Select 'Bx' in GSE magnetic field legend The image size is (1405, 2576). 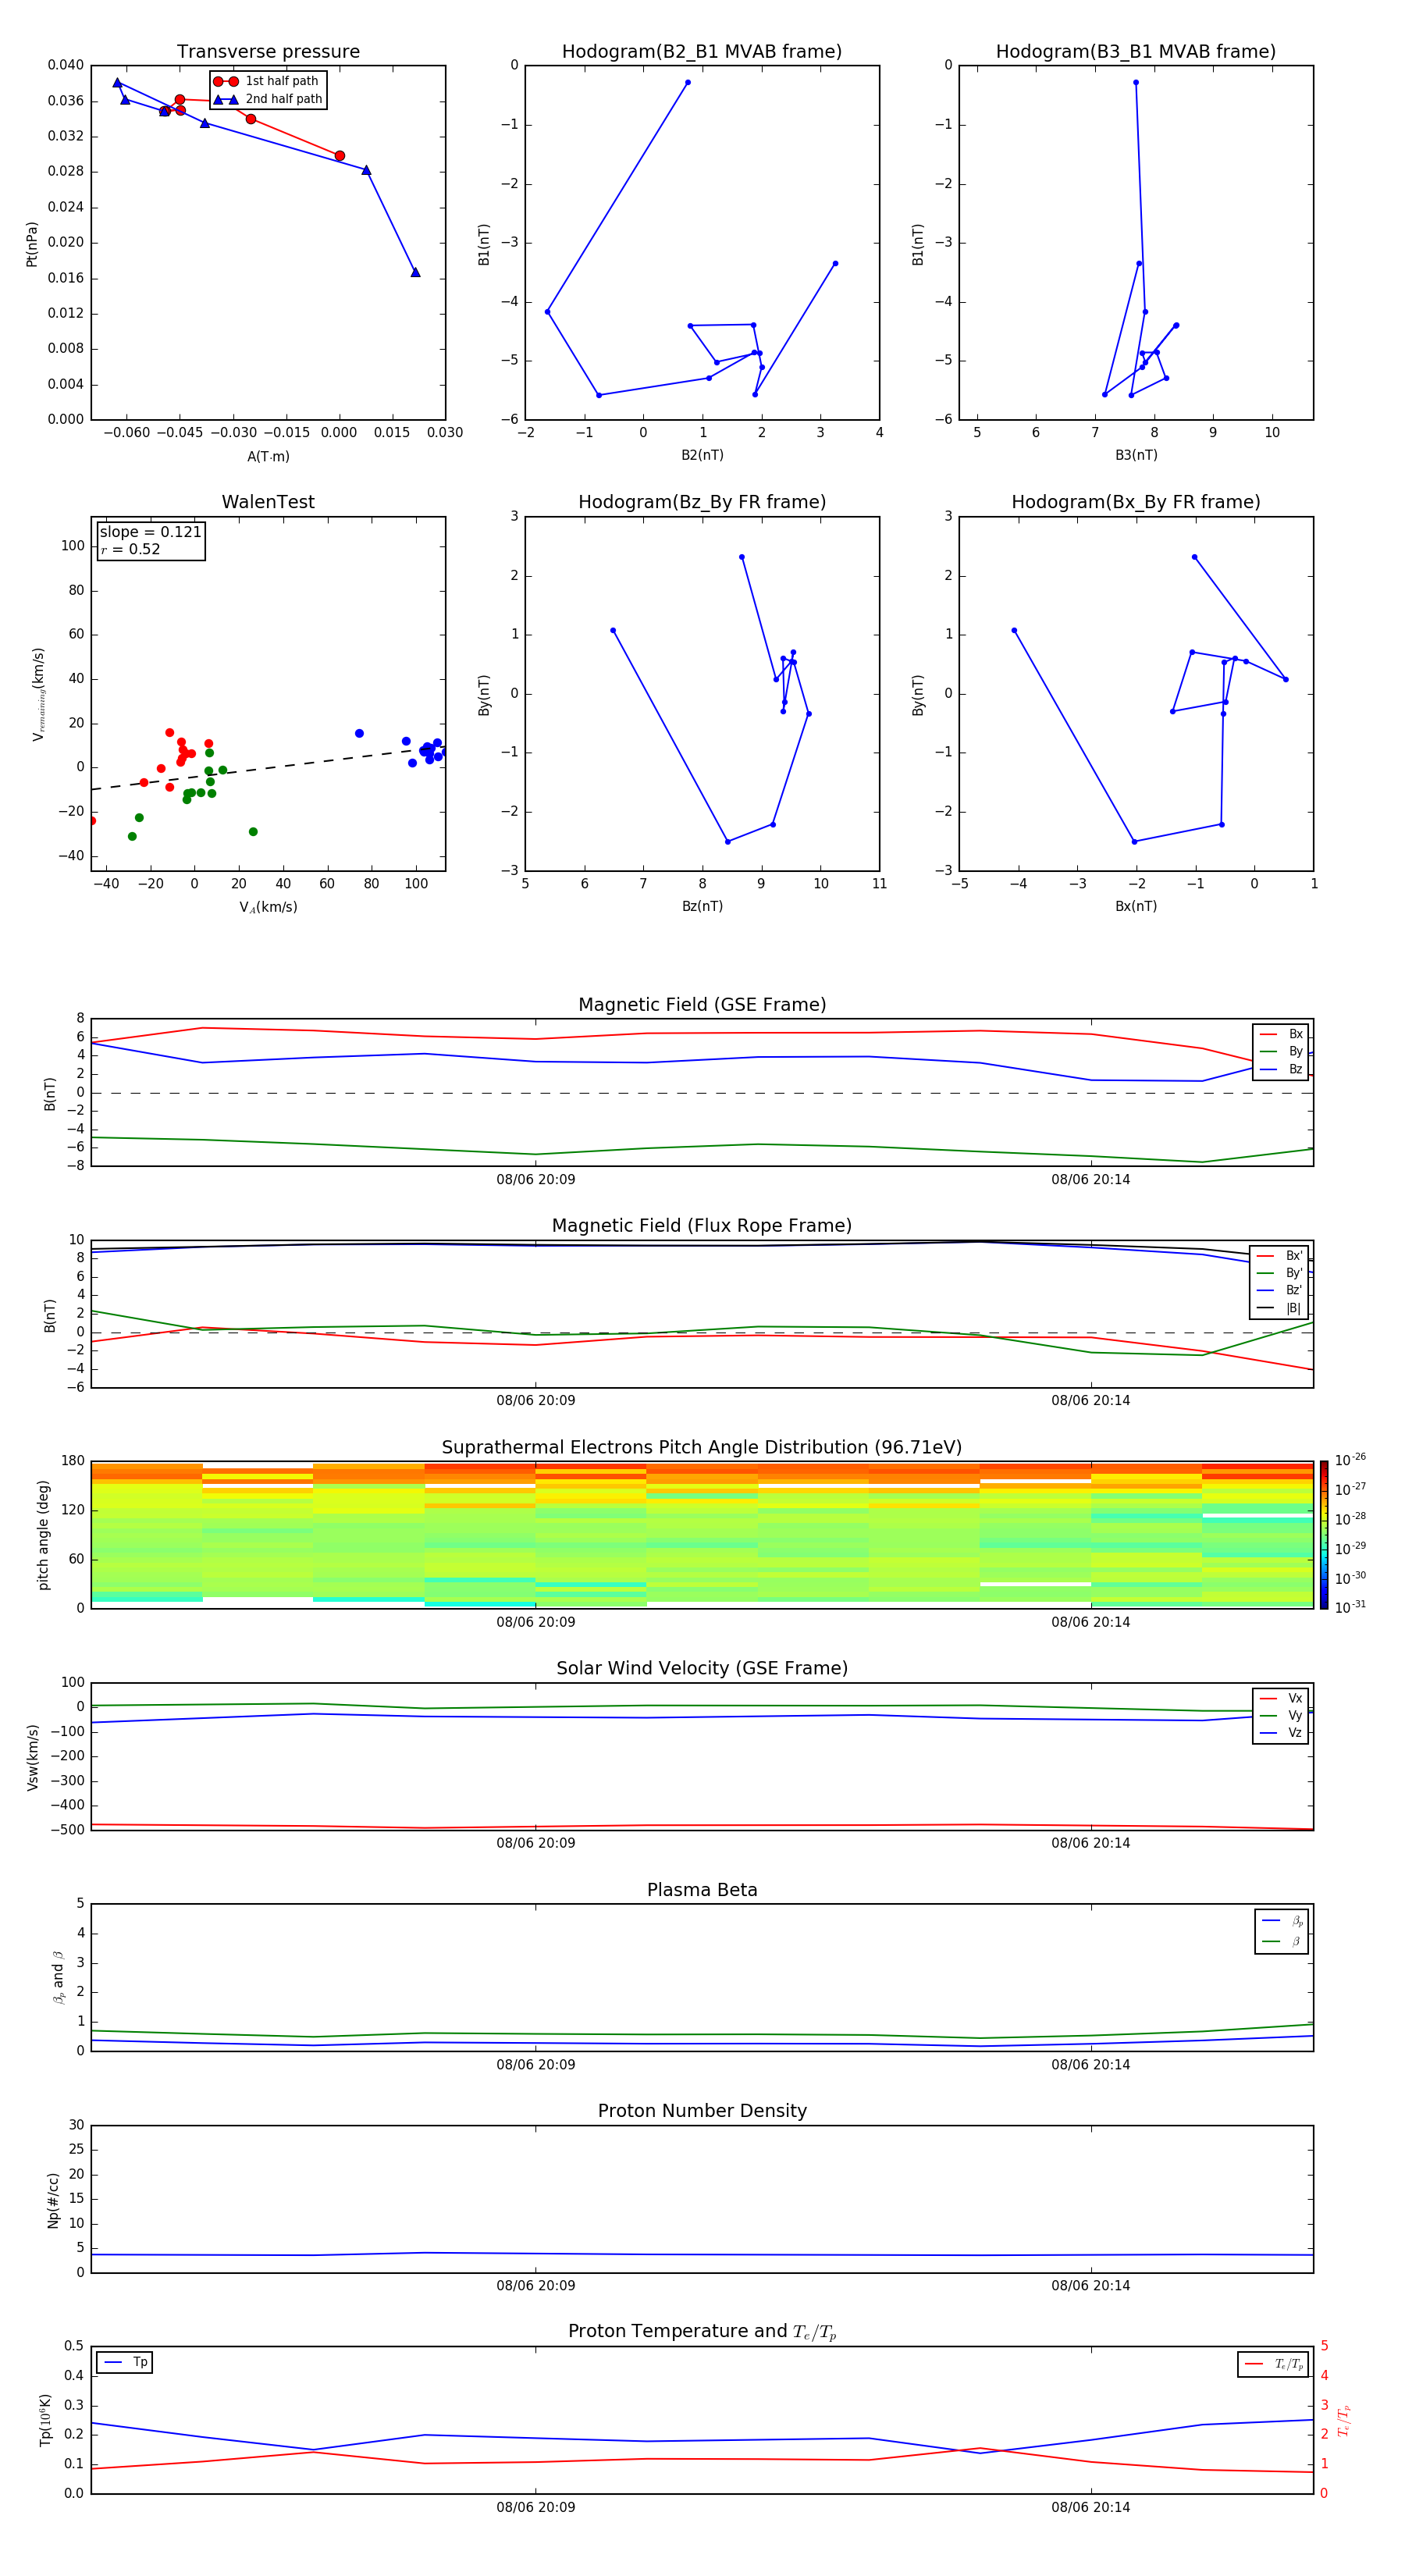(1281, 1034)
